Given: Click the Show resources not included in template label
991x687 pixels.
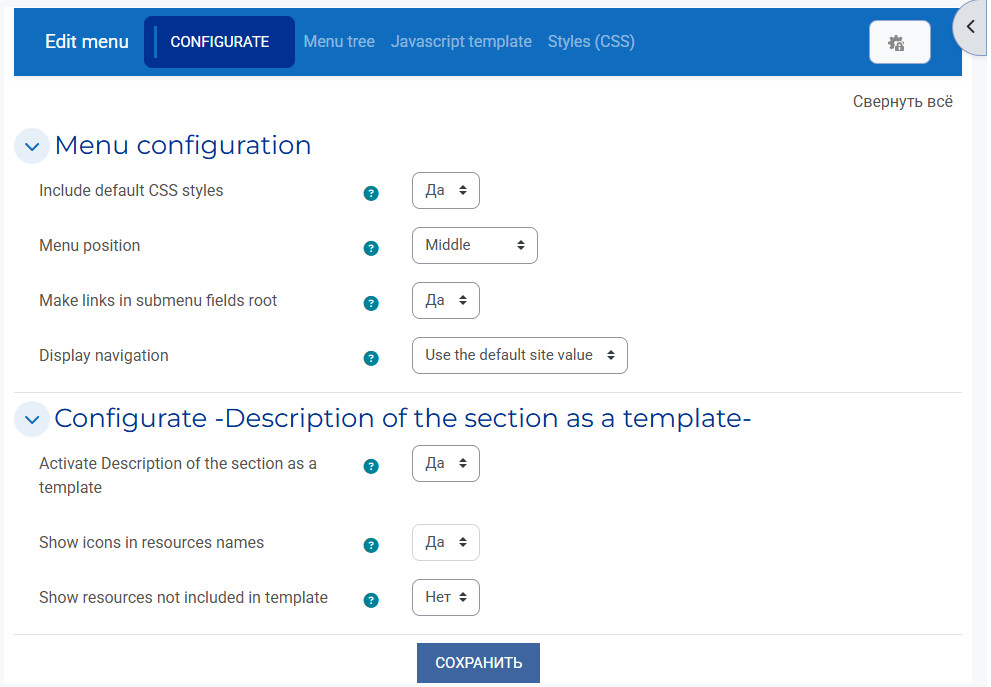Looking at the screenshot, I should tap(183, 597).
